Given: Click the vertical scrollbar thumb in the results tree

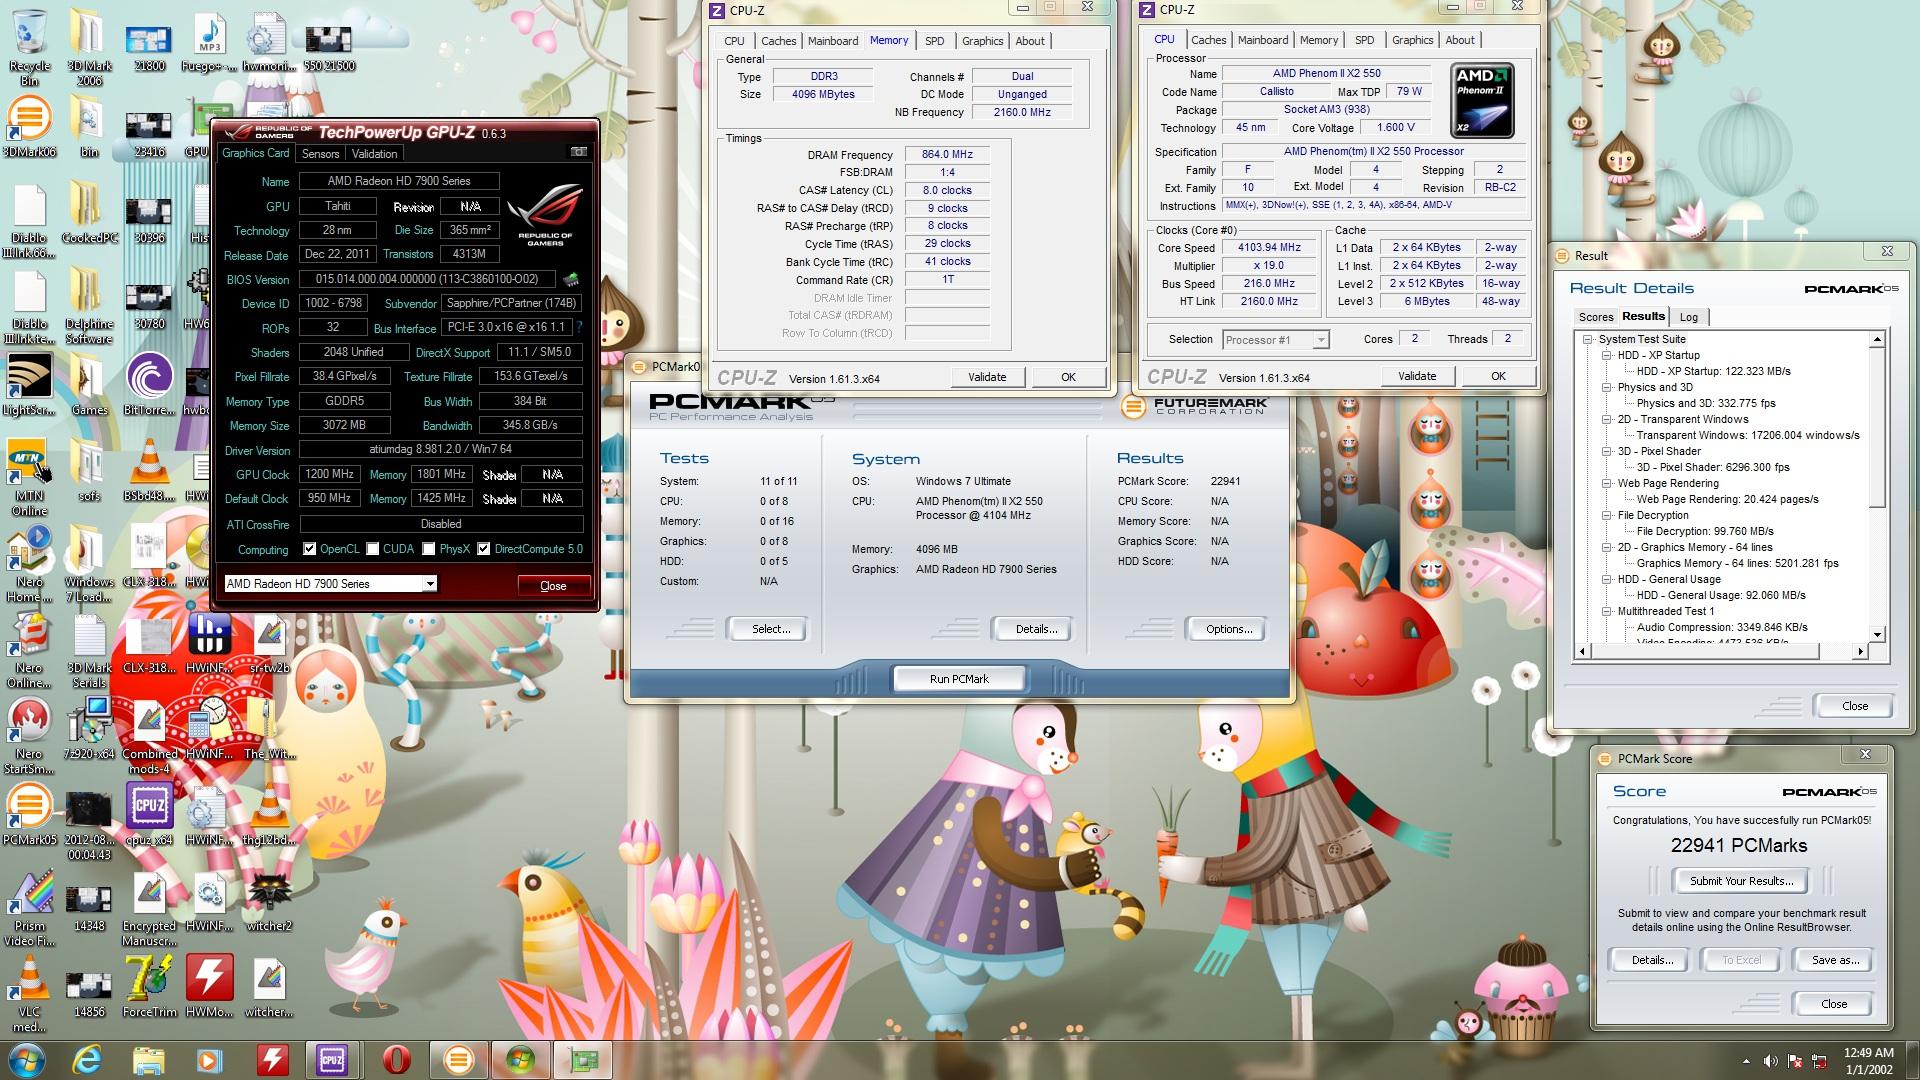Looking at the screenshot, I should pyautogui.click(x=1877, y=428).
